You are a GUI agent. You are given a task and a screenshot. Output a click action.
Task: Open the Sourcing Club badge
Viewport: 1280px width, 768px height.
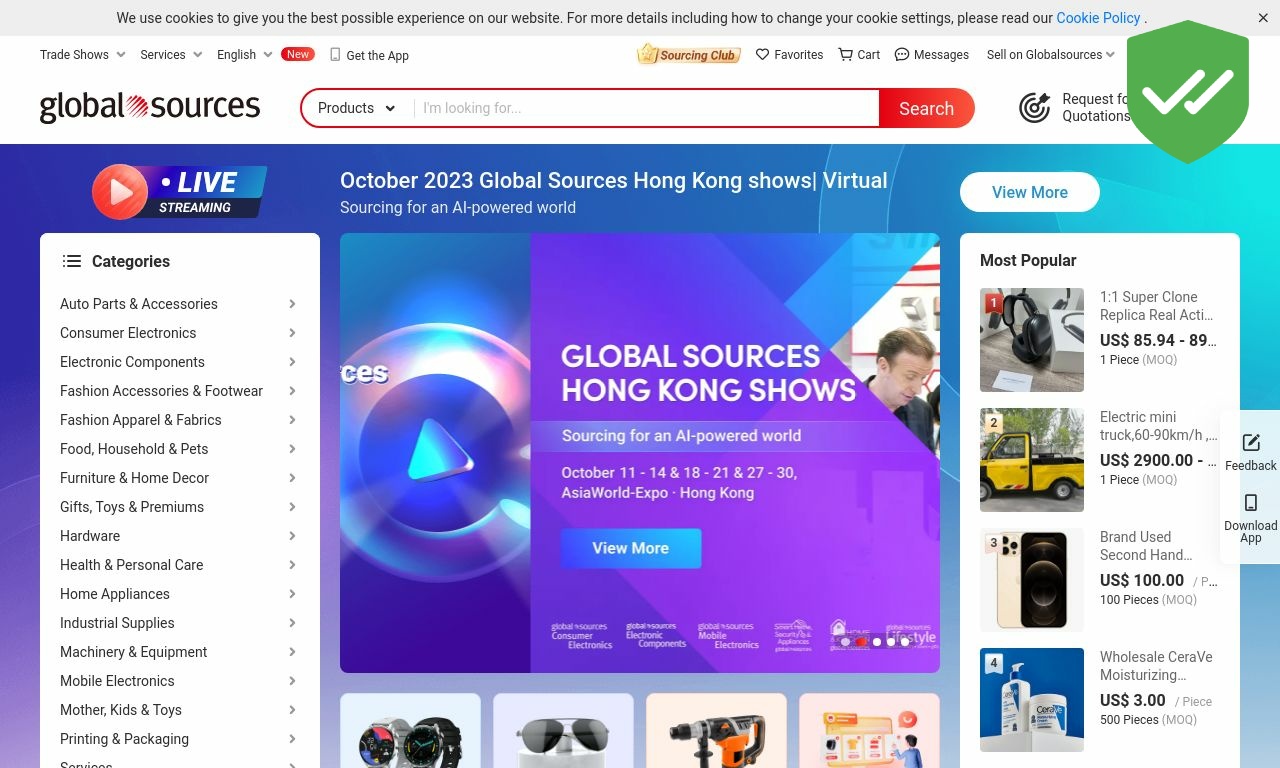(x=689, y=55)
